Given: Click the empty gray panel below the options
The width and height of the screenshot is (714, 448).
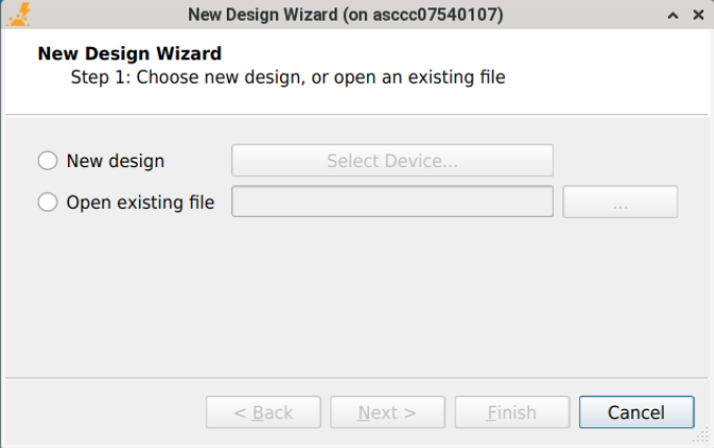Looking at the screenshot, I should click(356, 300).
